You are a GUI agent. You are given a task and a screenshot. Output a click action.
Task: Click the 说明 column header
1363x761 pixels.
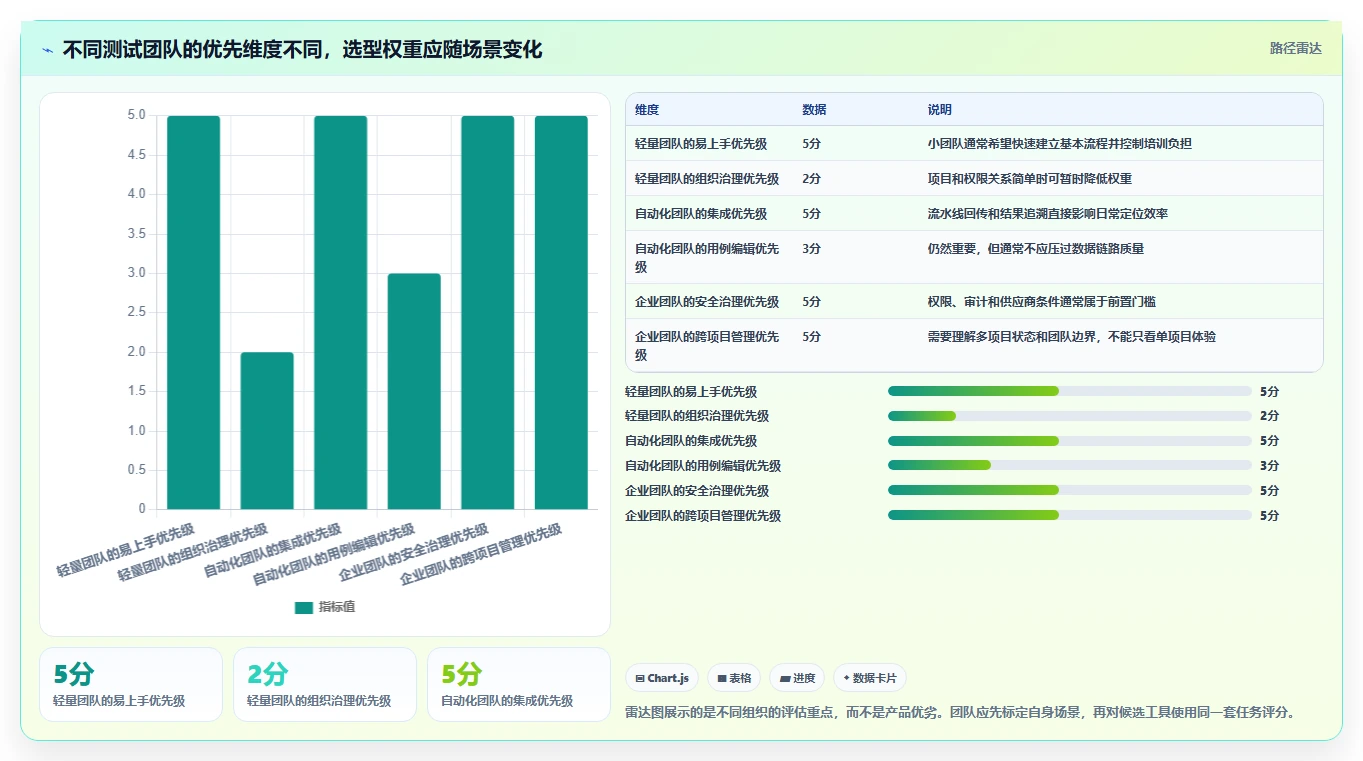(x=940, y=110)
